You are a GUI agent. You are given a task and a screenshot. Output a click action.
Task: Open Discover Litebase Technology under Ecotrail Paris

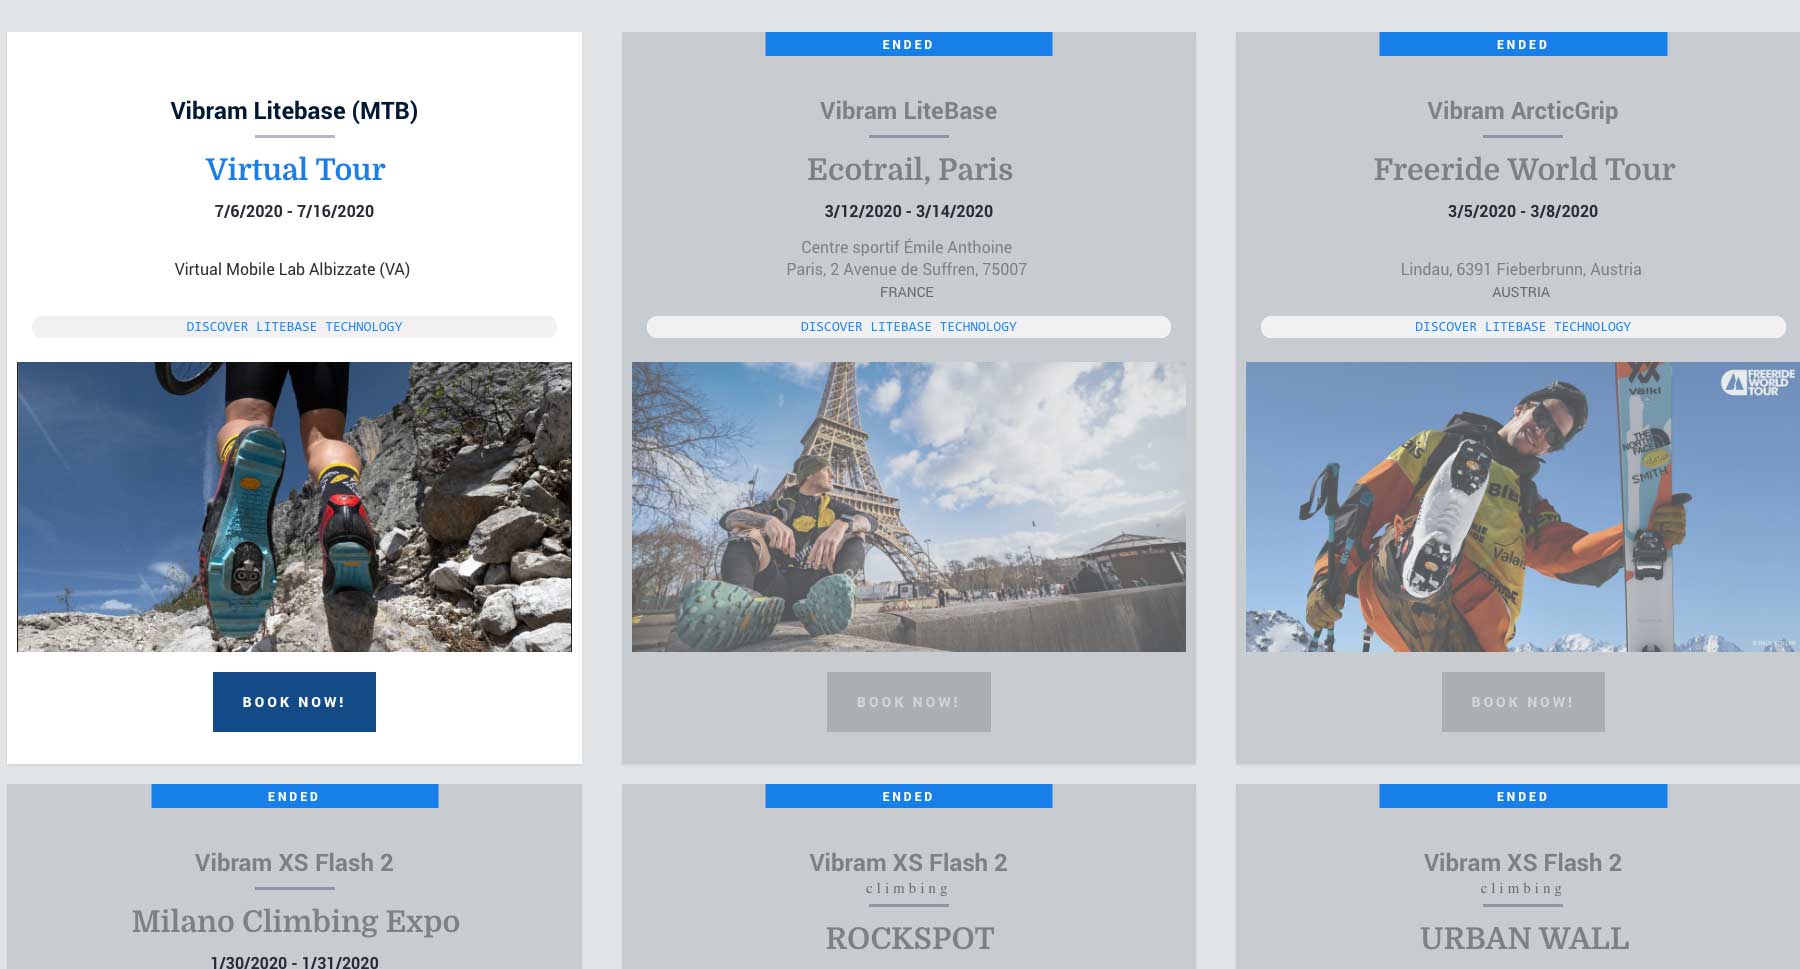click(x=908, y=327)
